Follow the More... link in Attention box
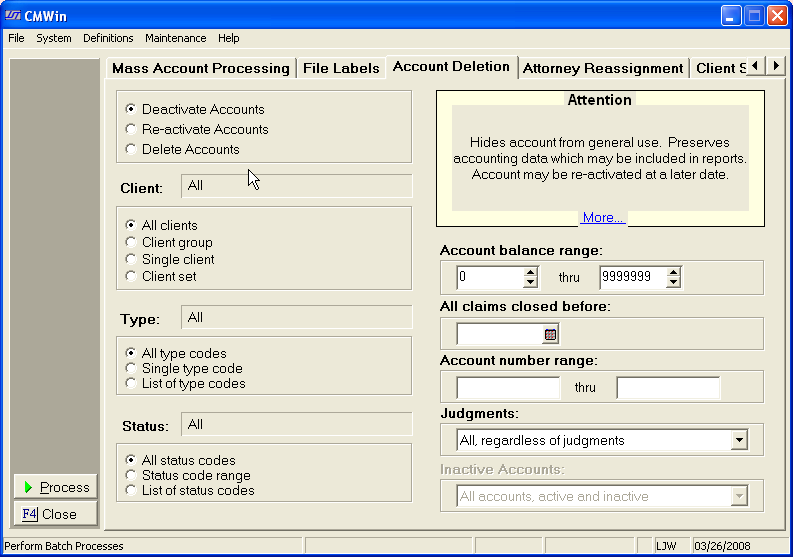This screenshot has width=793, height=557. click(603, 217)
